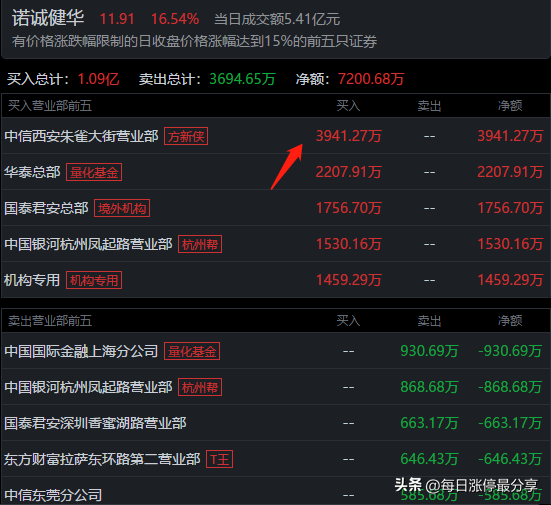Click the 卖出 column header in the buy table

pyautogui.click(x=429, y=106)
